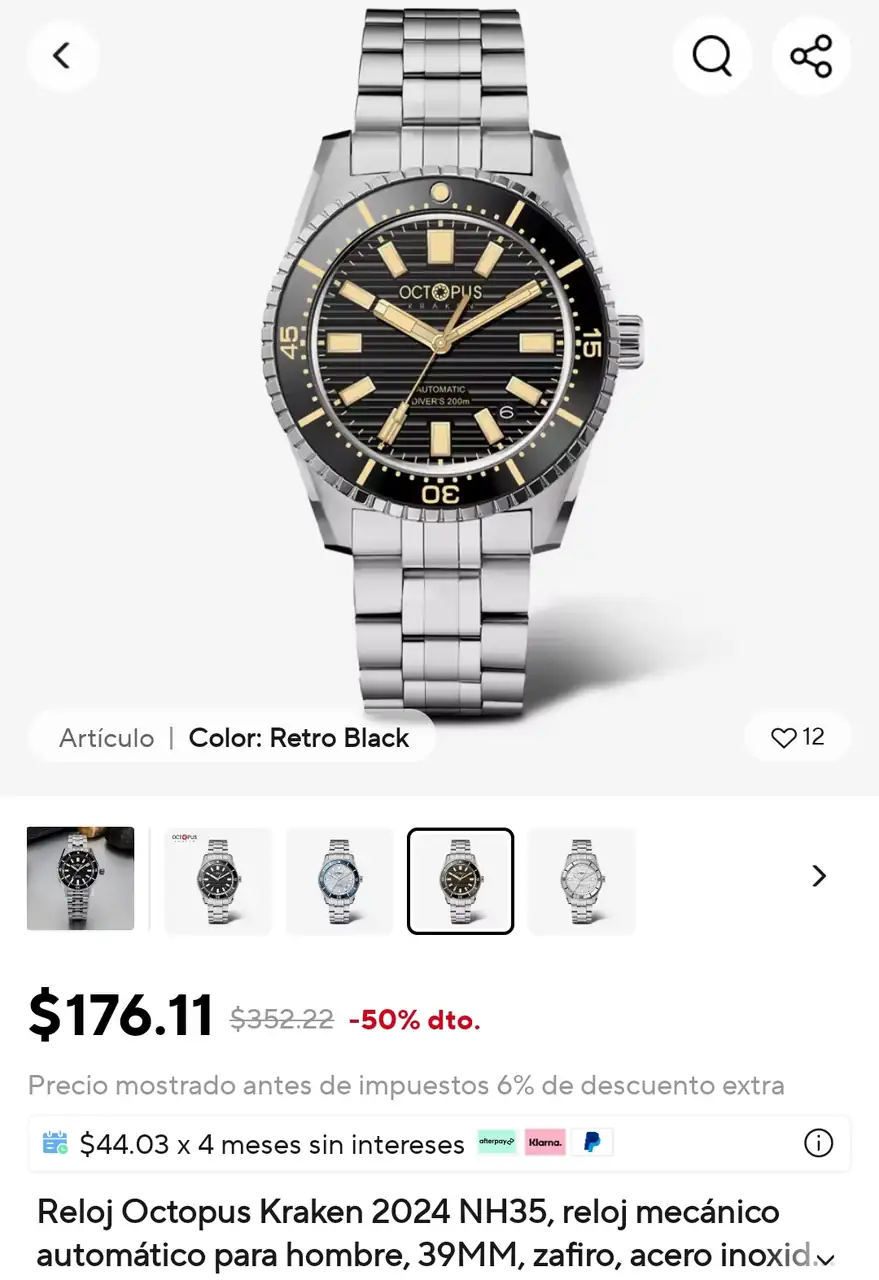The height and width of the screenshot is (1280, 879).
Task: Tap the -50% dto. discount label
Action: point(414,1020)
